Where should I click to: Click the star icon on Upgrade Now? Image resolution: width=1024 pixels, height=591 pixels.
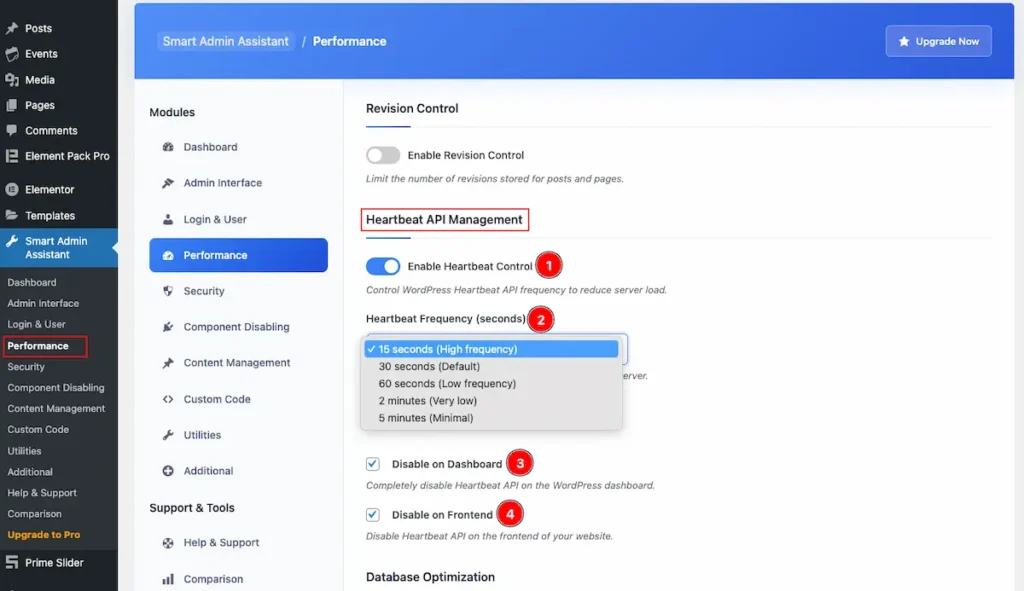pos(904,41)
